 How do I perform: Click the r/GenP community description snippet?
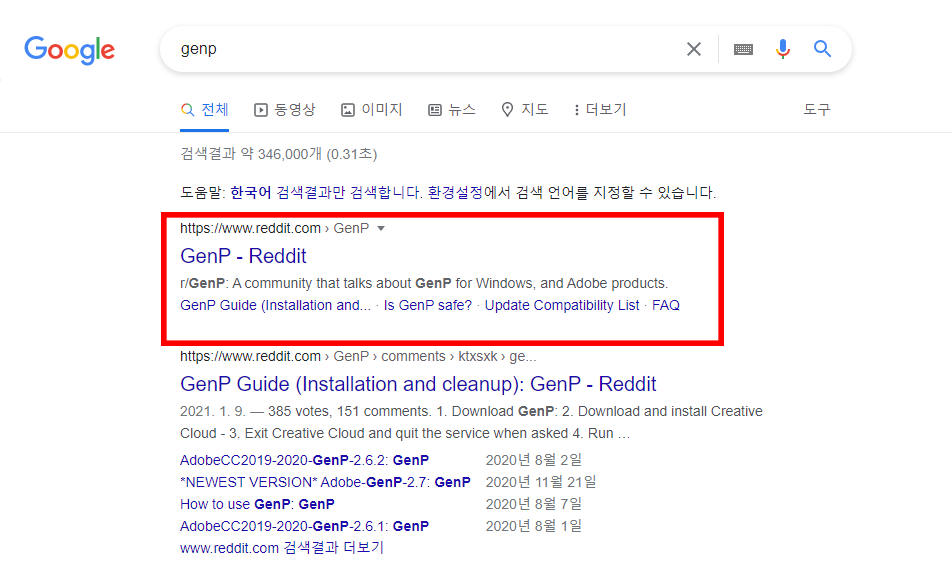click(424, 283)
